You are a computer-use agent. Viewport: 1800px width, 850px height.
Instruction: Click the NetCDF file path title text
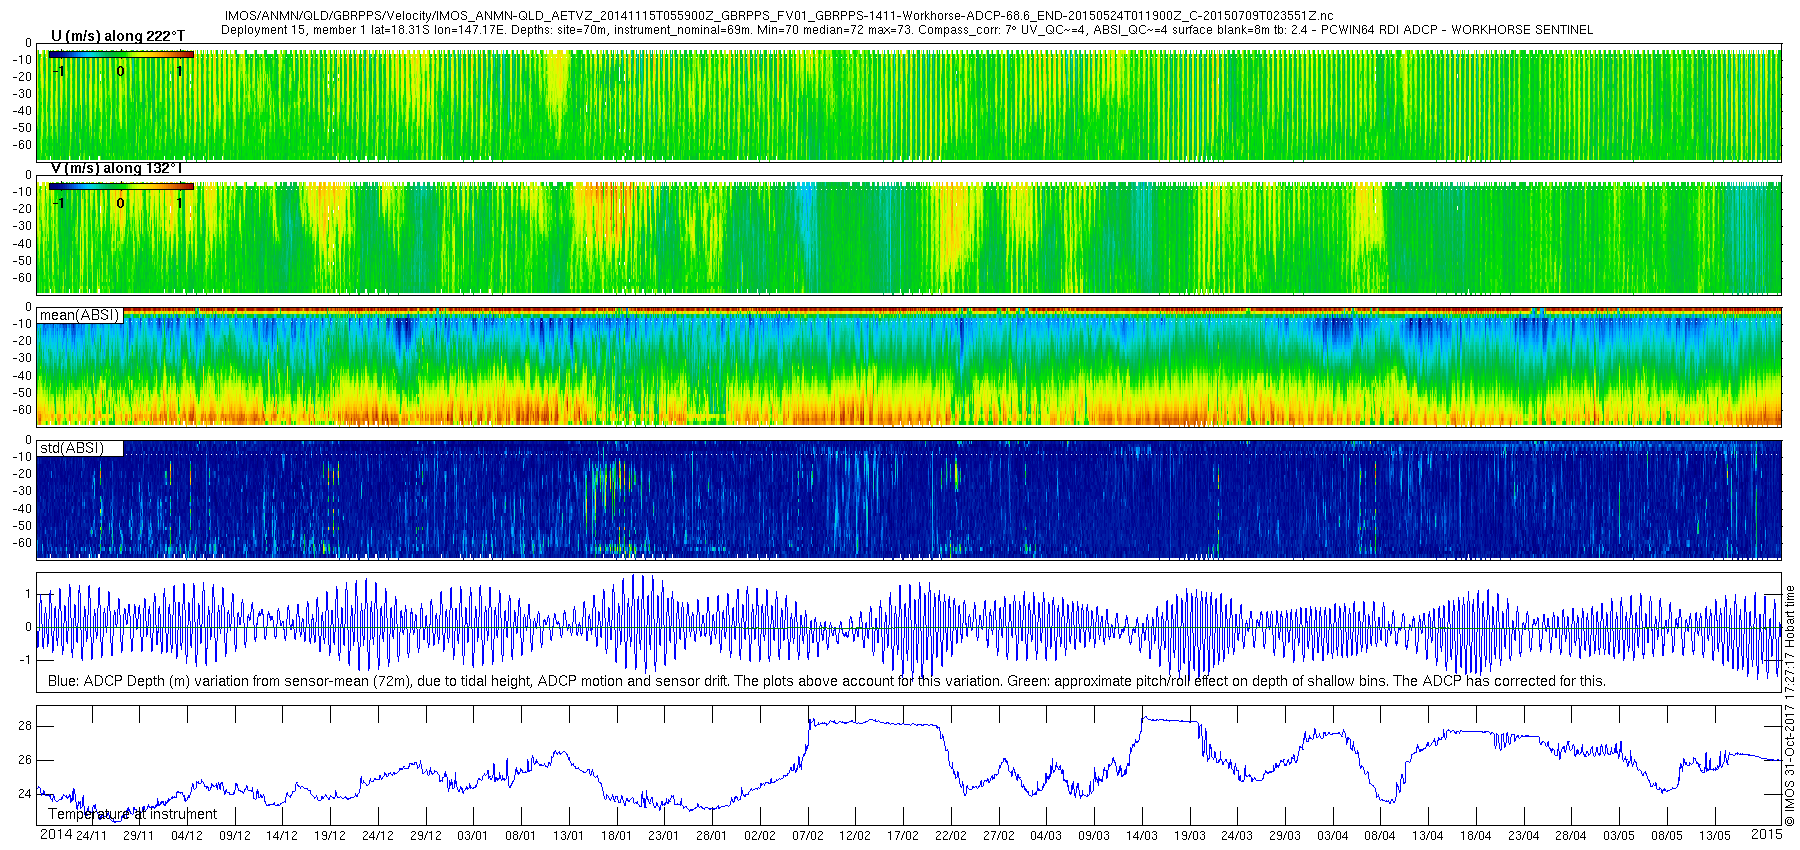(778, 16)
